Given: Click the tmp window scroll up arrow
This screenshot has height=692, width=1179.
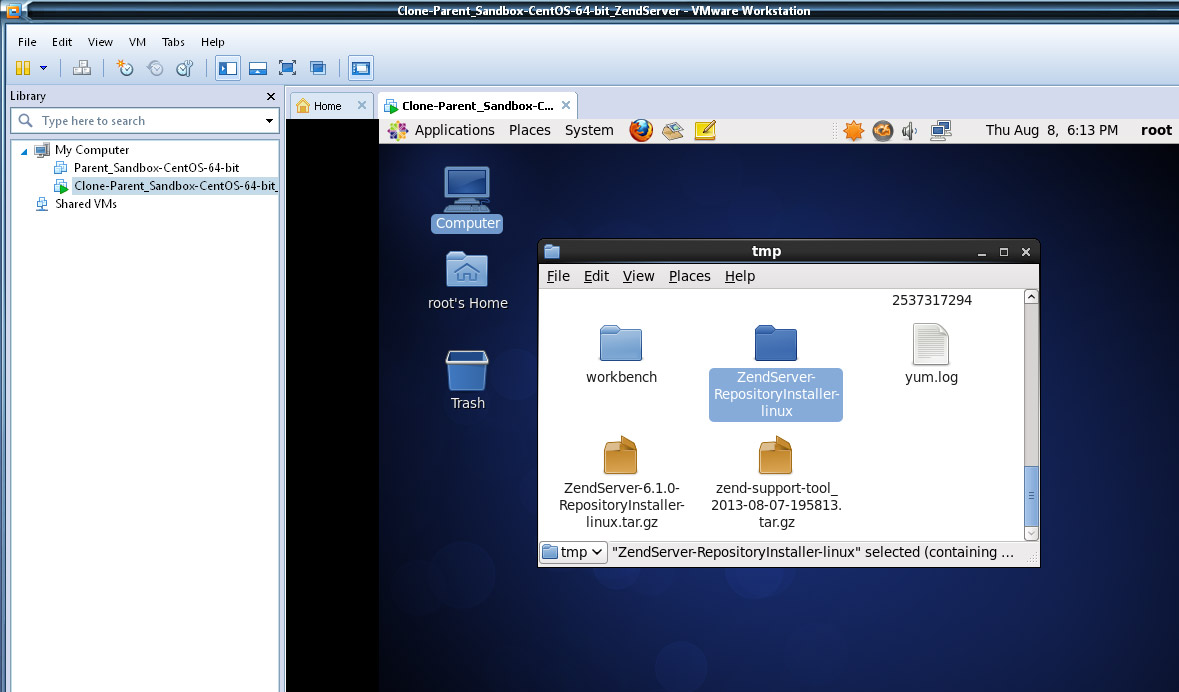Looking at the screenshot, I should click(x=1032, y=297).
